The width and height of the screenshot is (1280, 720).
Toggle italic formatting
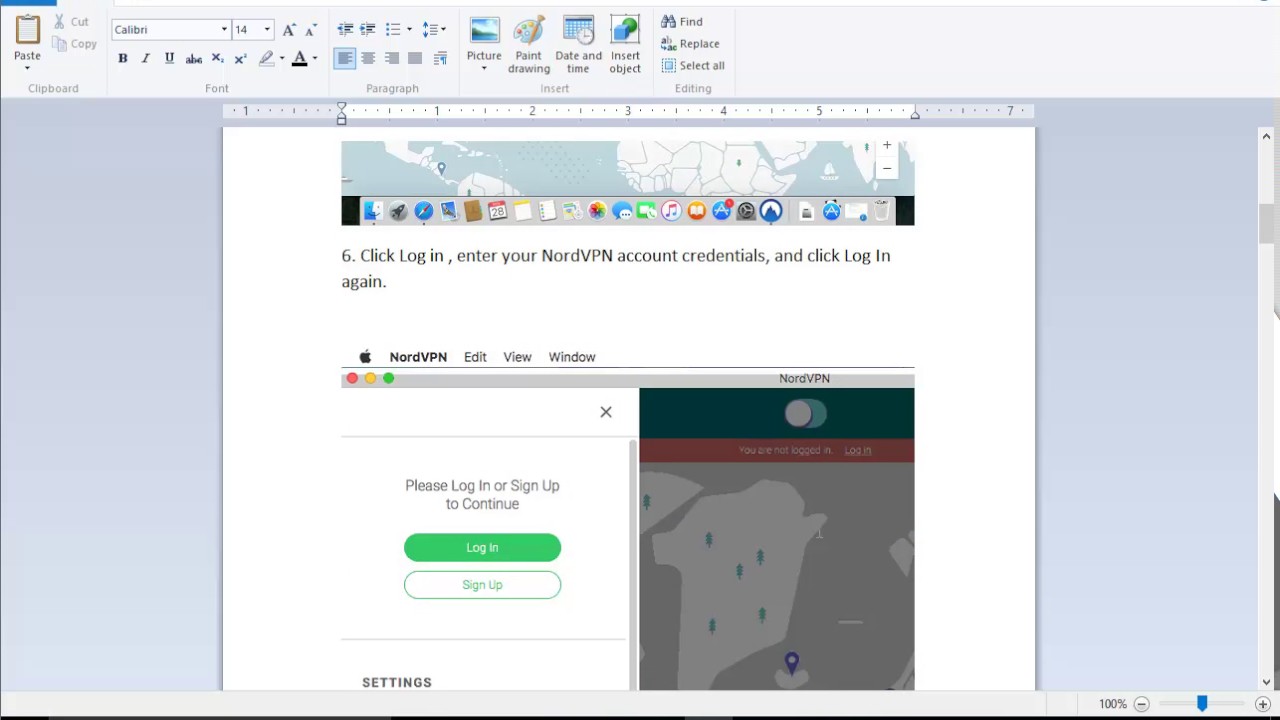[145, 59]
